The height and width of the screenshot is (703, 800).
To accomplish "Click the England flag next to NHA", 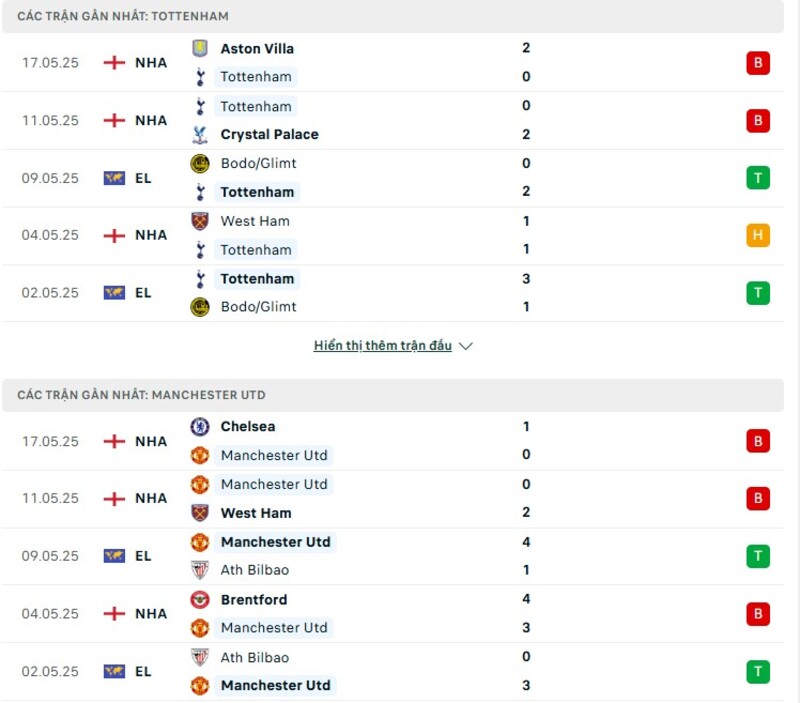I will point(113,62).
